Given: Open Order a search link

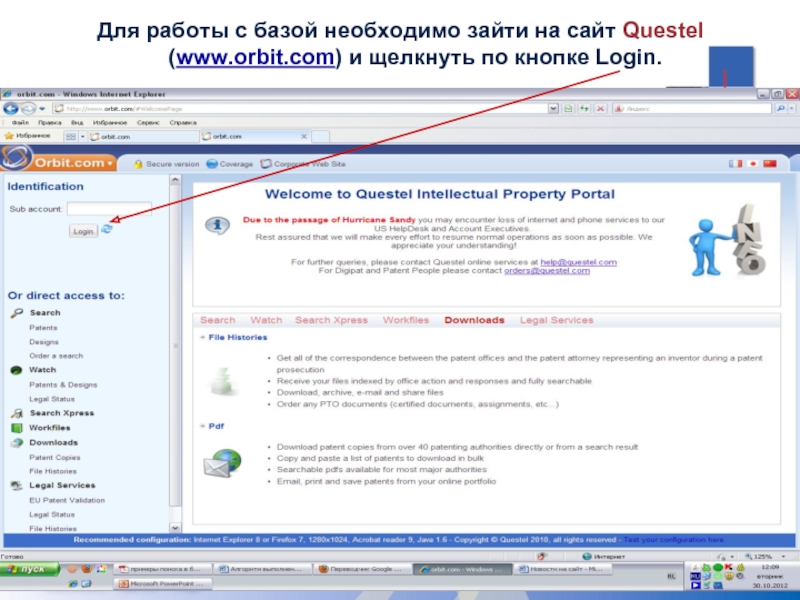Looking at the screenshot, I should (x=56, y=356).
